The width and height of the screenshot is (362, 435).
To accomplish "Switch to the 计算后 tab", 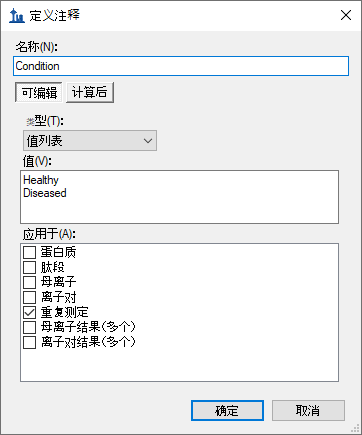I will point(90,92).
